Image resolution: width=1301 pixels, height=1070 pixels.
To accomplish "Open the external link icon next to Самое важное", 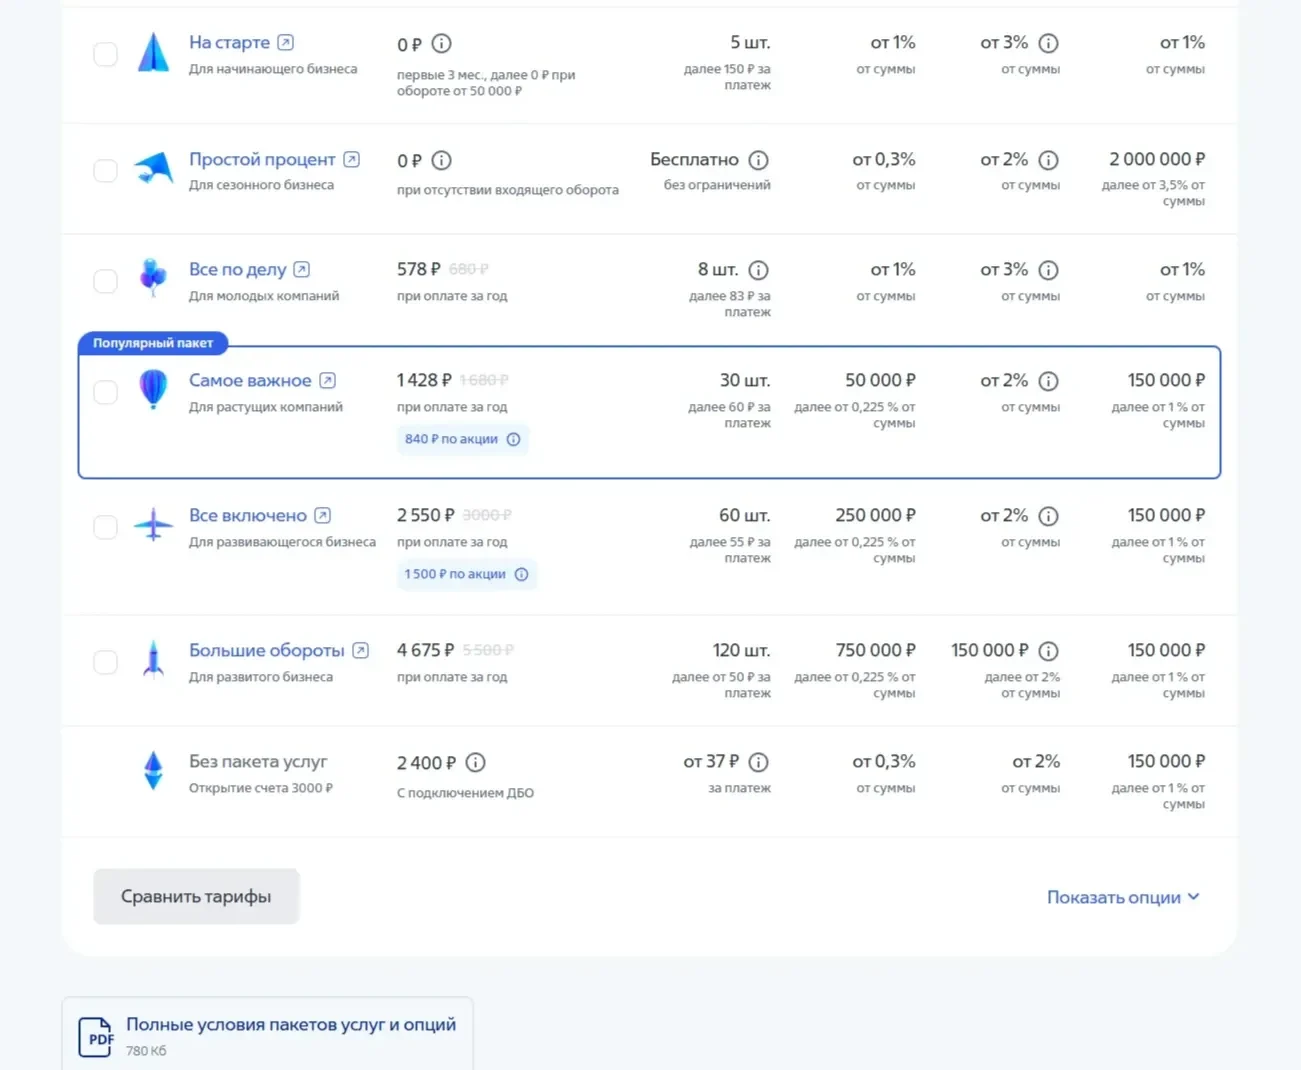I will point(327,380).
